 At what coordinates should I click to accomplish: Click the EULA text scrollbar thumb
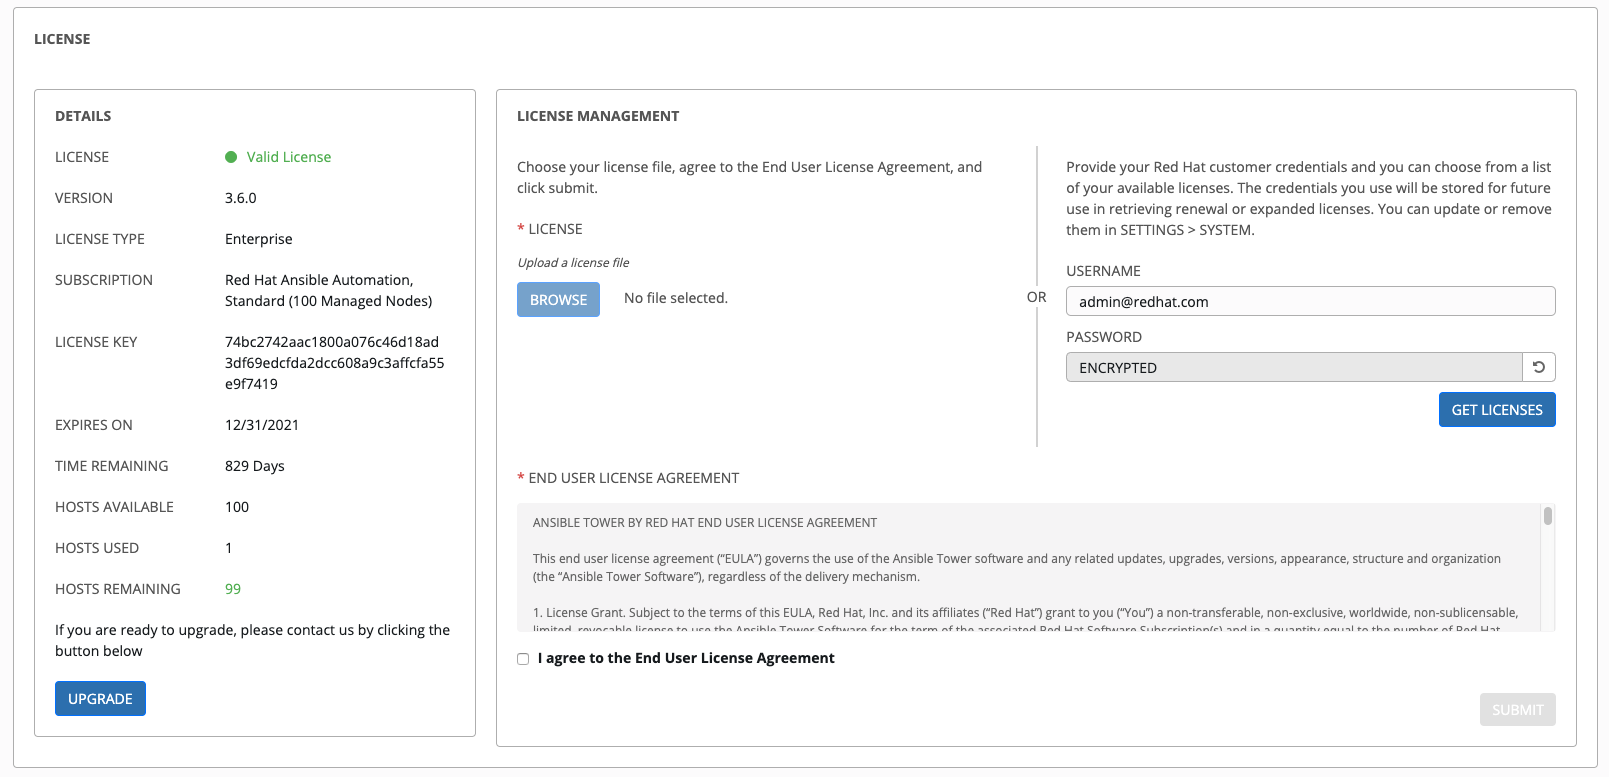(1548, 516)
